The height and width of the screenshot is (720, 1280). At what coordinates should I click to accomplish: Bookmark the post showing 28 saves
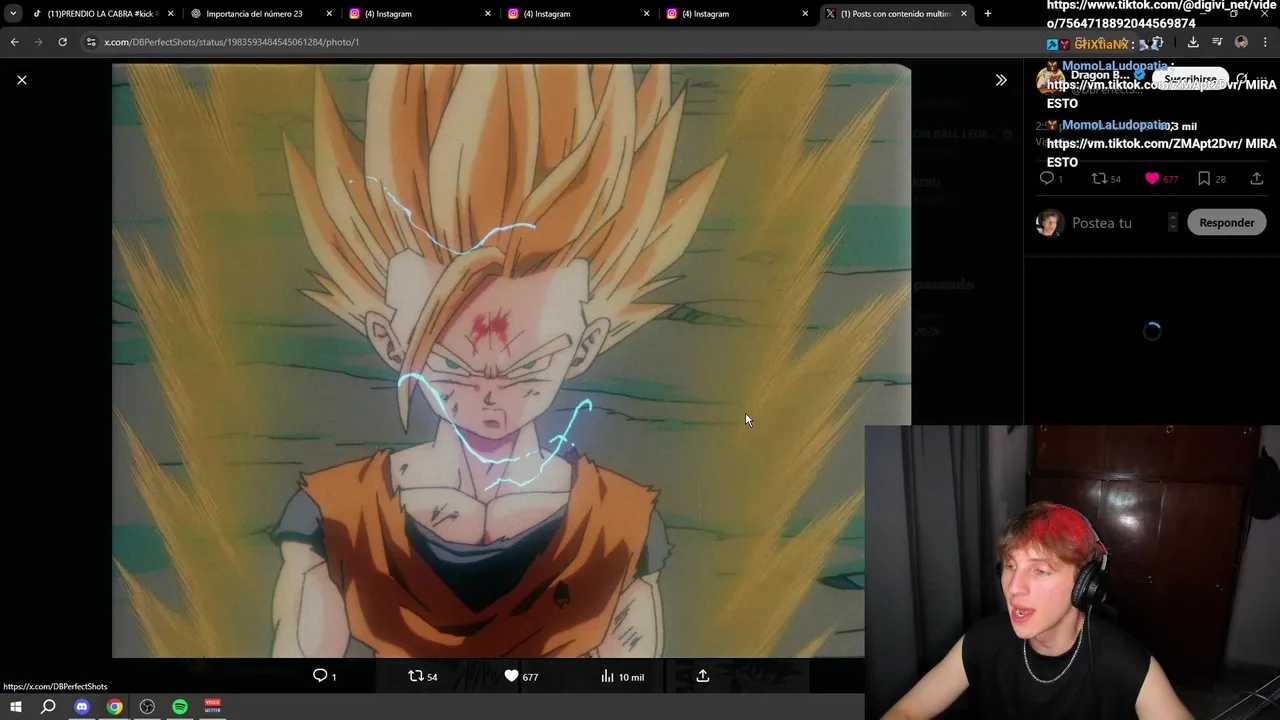click(1204, 178)
